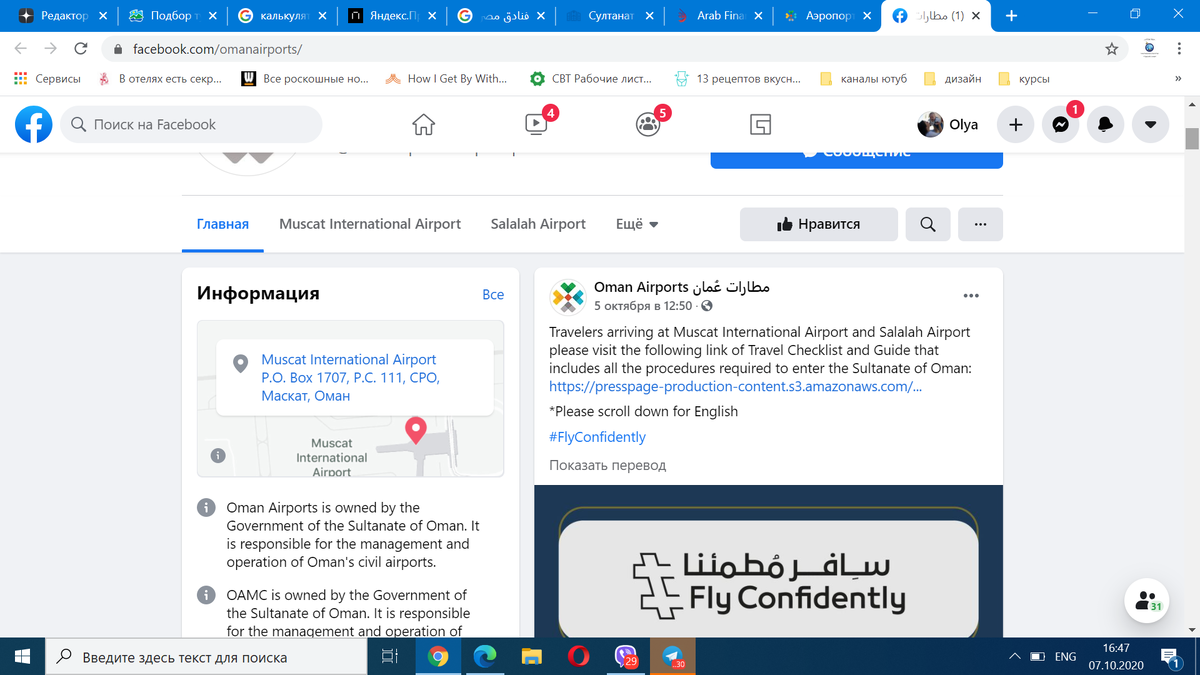The height and width of the screenshot is (675, 1200).
Task: Expand the Ещё tab dropdown
Action: [637, 224]
